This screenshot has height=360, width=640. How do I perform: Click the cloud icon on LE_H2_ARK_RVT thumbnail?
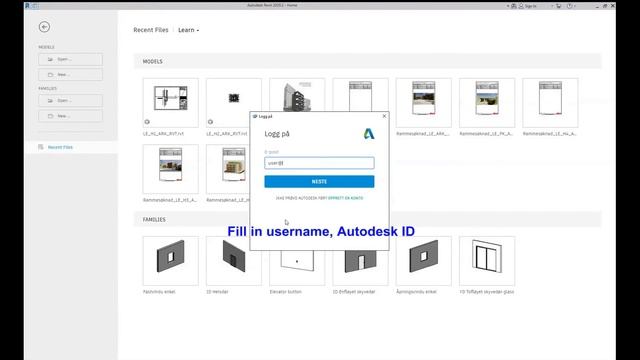pyautogui.click(x=210, y=122)
